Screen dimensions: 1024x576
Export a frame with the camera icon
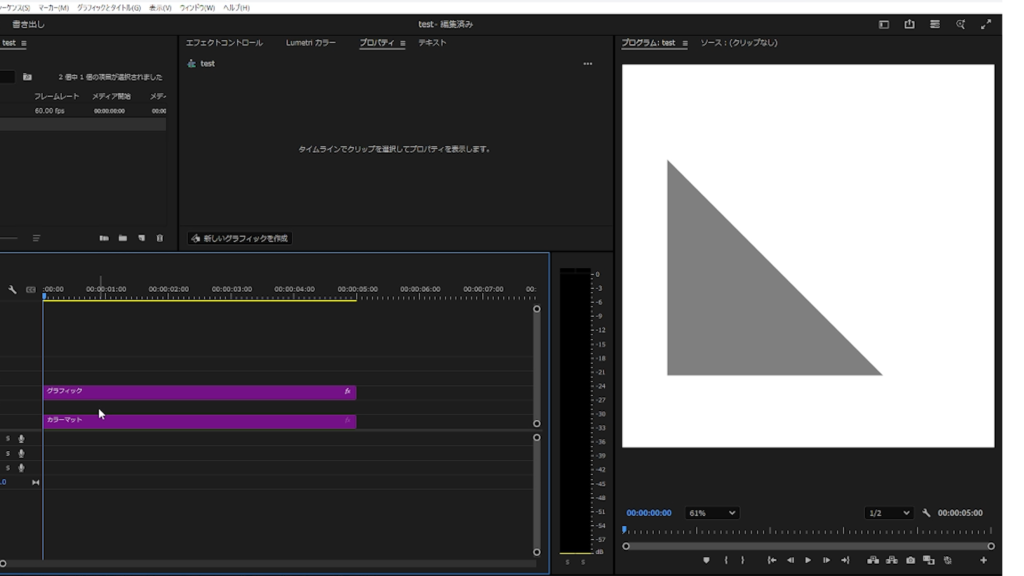point(910,560)
